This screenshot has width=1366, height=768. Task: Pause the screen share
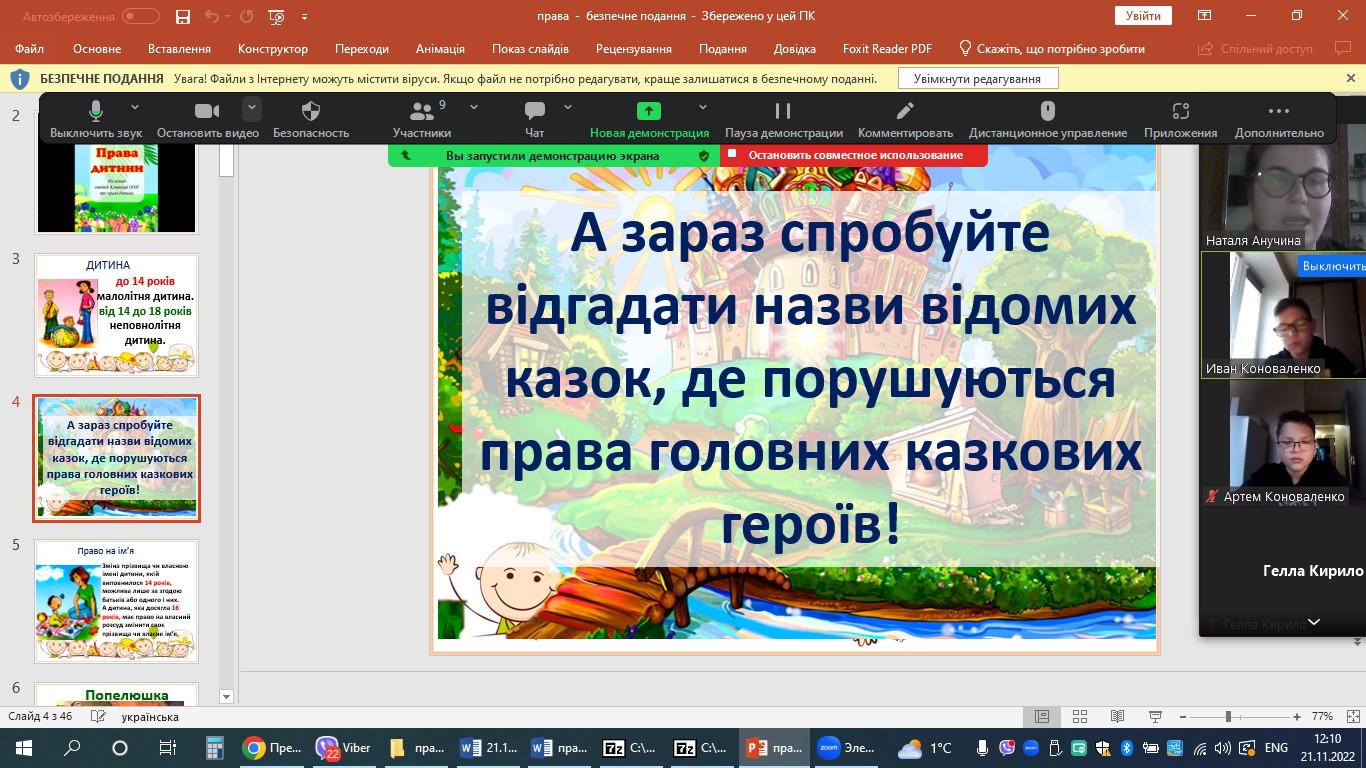tap(783, 119)
